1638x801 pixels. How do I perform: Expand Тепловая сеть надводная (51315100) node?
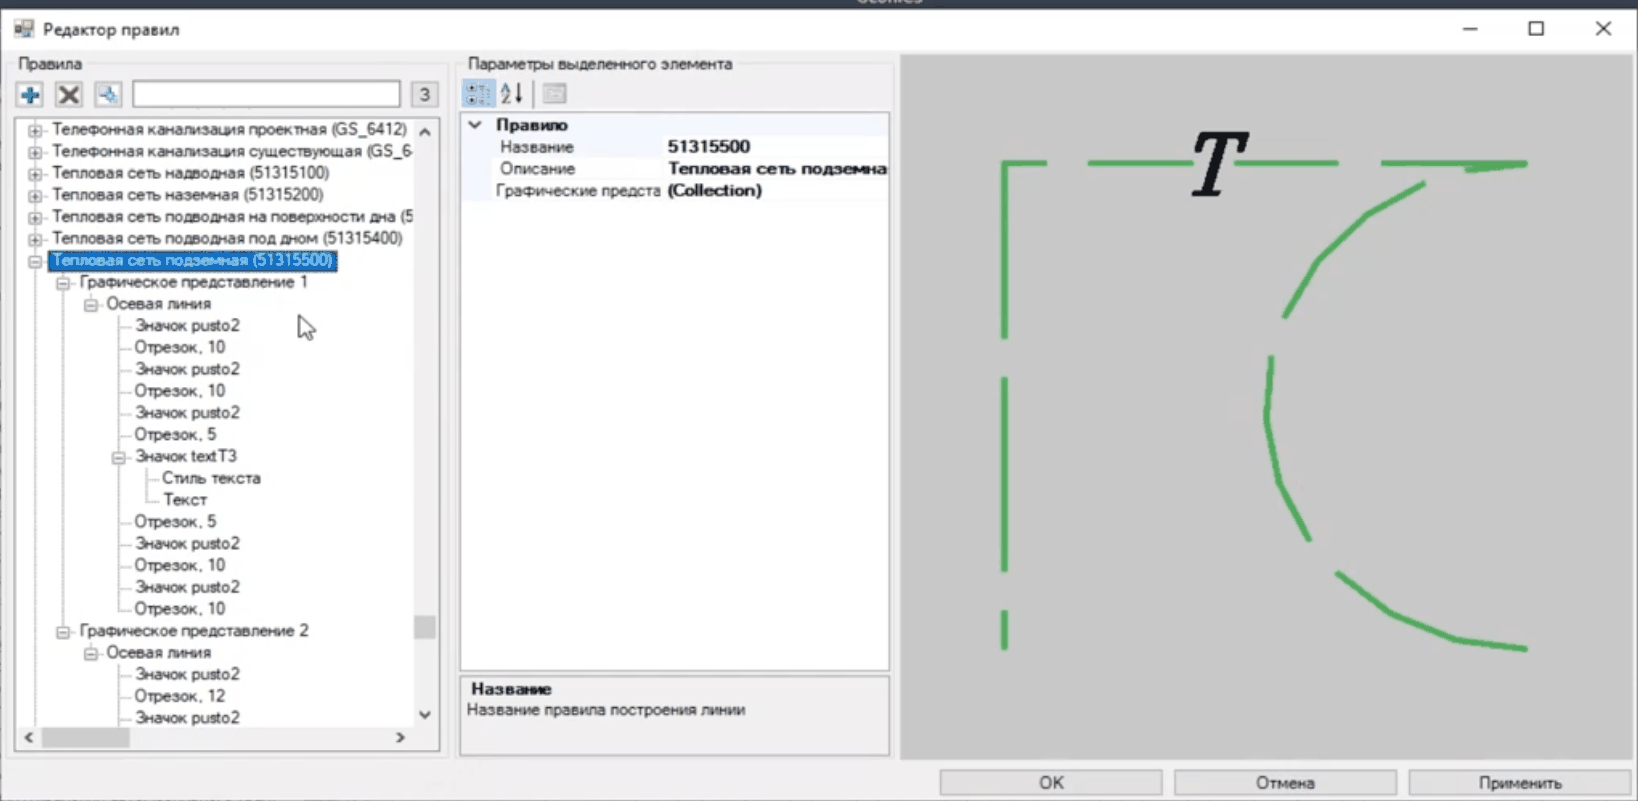[35, 174]
